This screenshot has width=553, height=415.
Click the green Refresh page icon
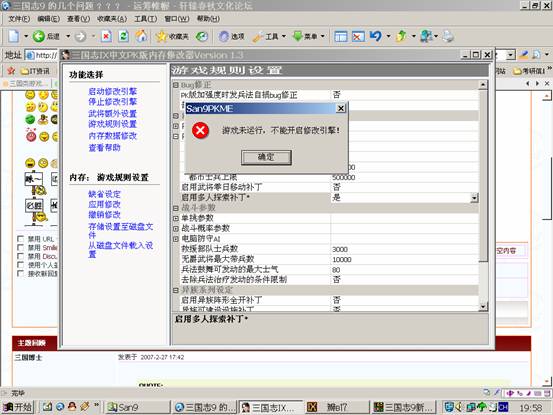(x=123, y=36)
